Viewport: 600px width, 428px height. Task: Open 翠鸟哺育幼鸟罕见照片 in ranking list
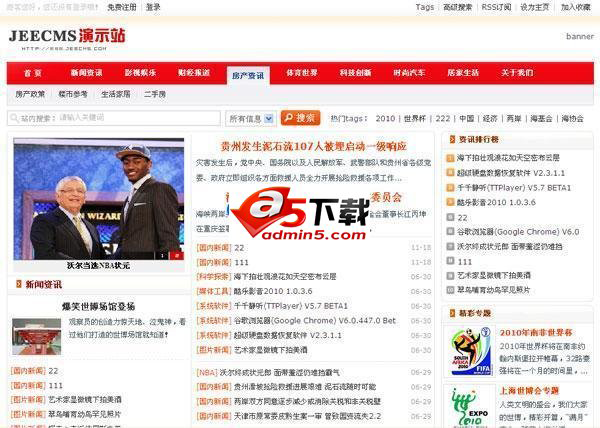[x=494, y=290]
